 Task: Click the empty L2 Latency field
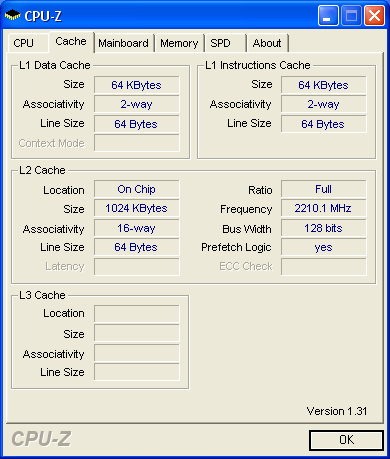pyautogui.click(x=137, y=267)
